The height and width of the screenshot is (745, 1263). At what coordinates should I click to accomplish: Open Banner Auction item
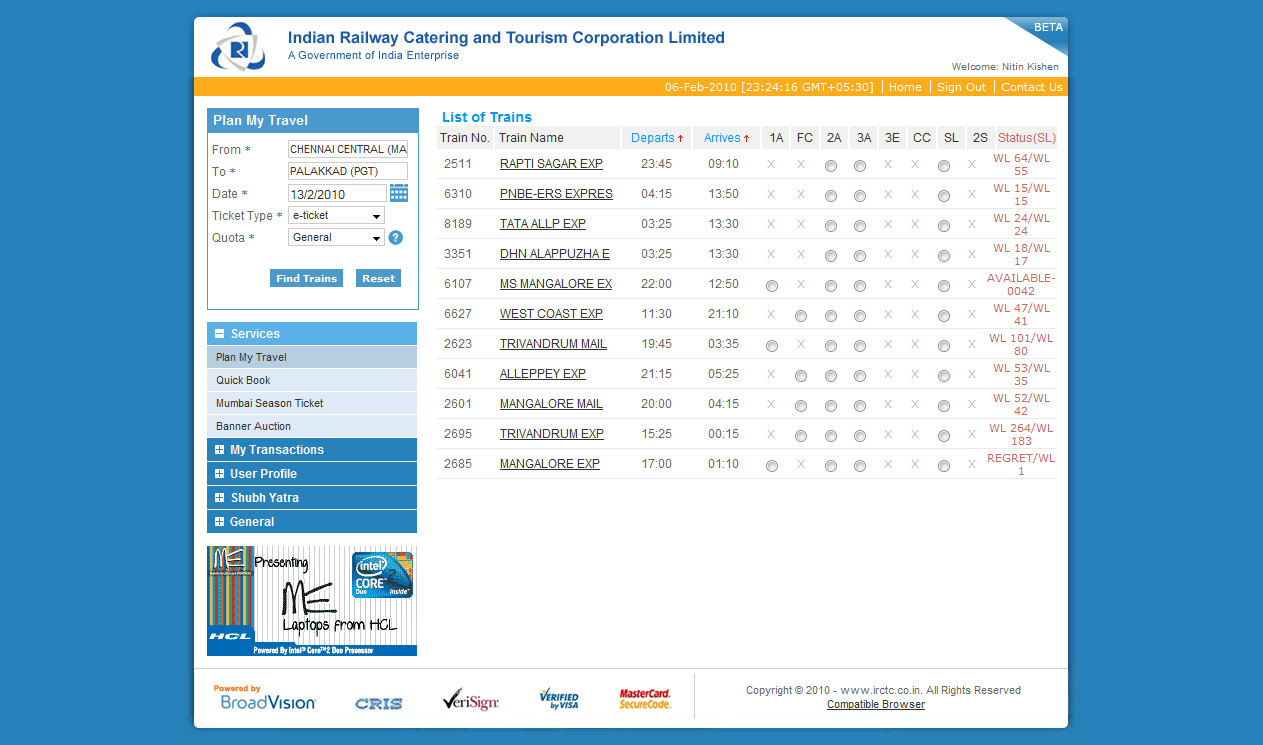coord(312,426)
